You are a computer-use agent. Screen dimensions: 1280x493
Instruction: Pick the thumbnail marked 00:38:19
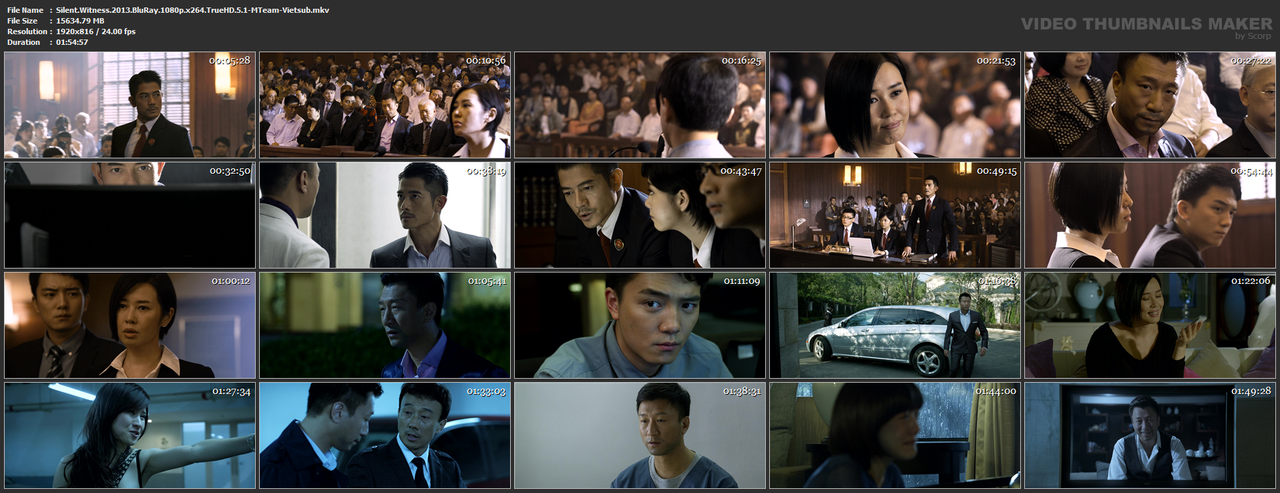(x=385, y=215)
